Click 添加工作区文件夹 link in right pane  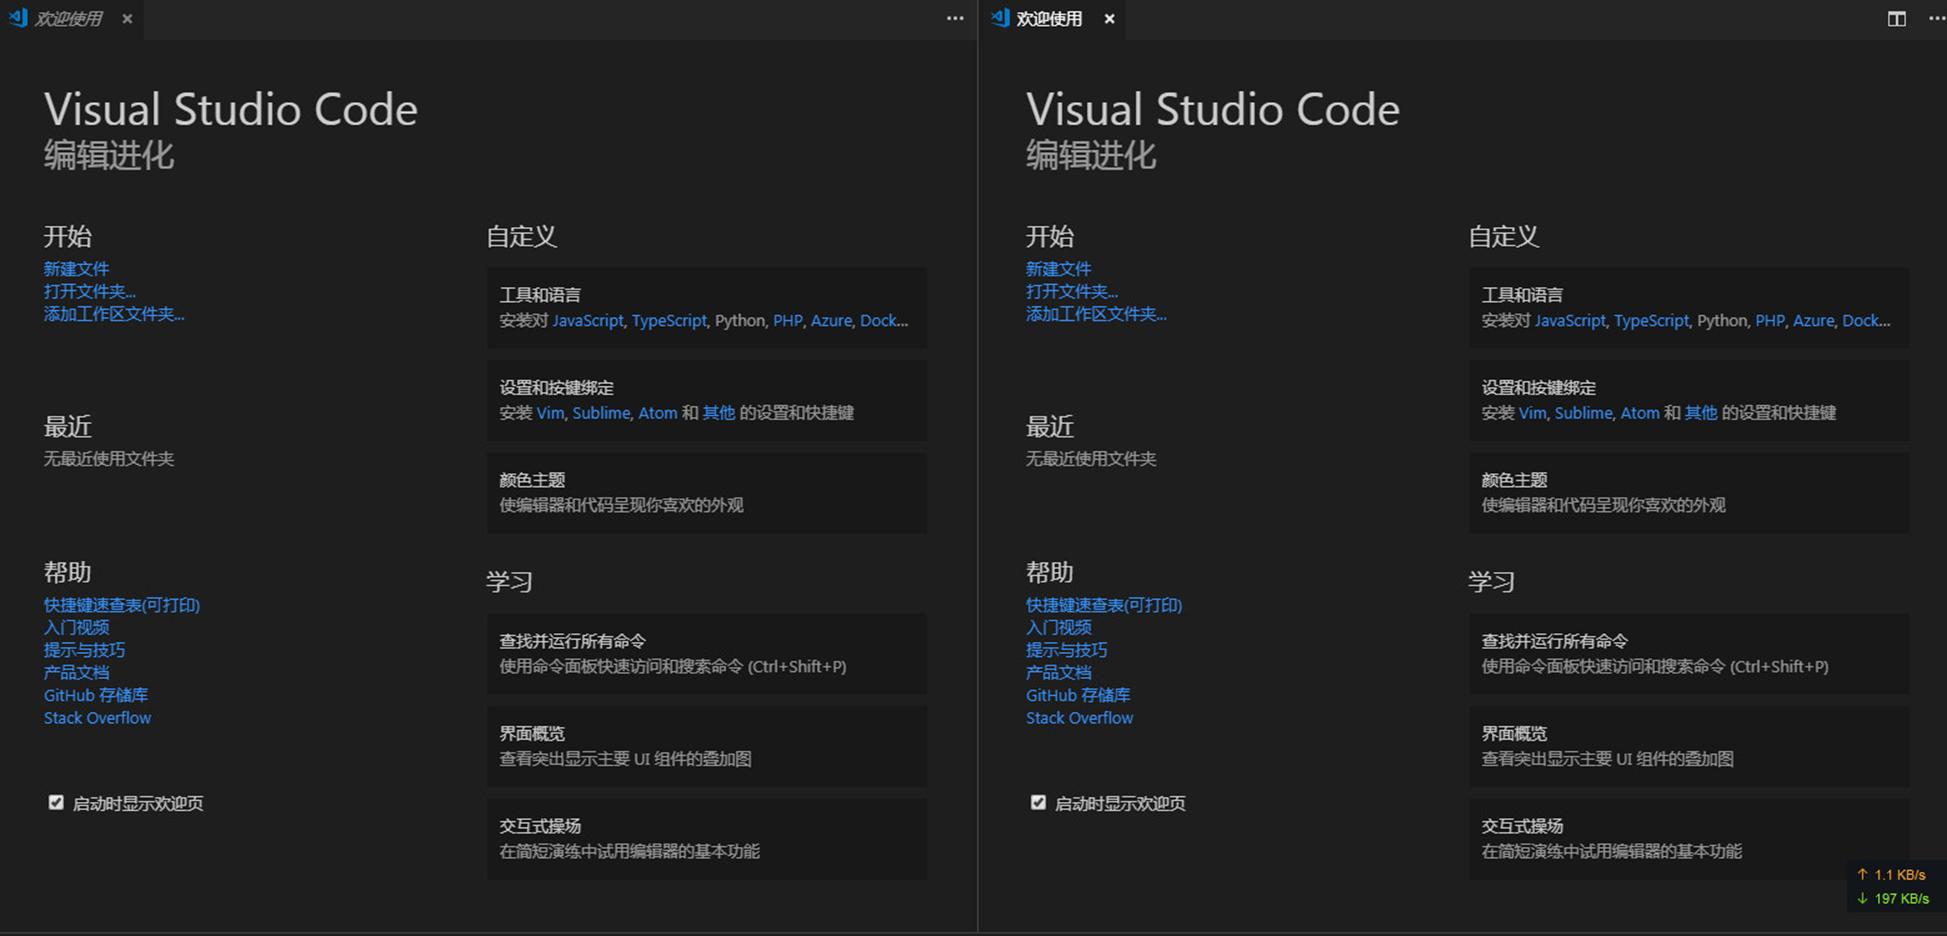coord(1096,314)
